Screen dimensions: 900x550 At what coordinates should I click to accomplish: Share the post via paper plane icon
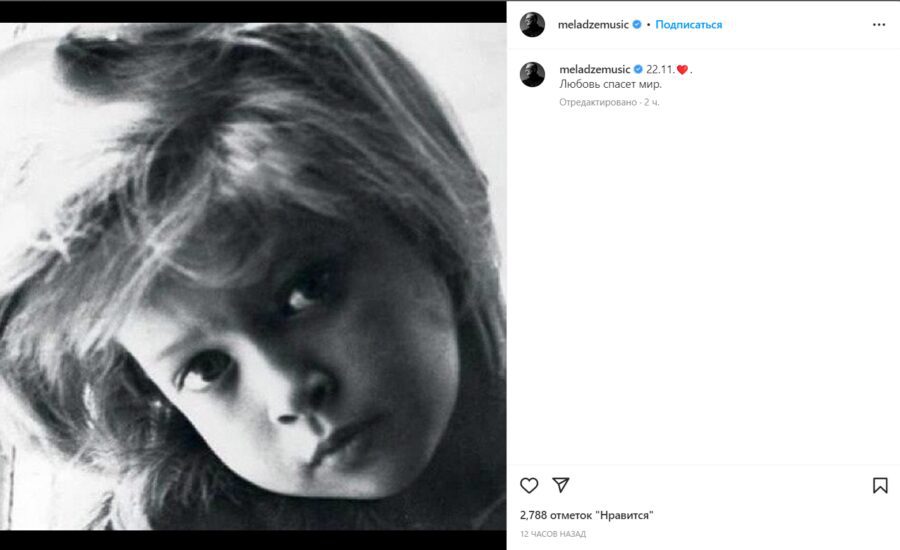tap(561, 485)
